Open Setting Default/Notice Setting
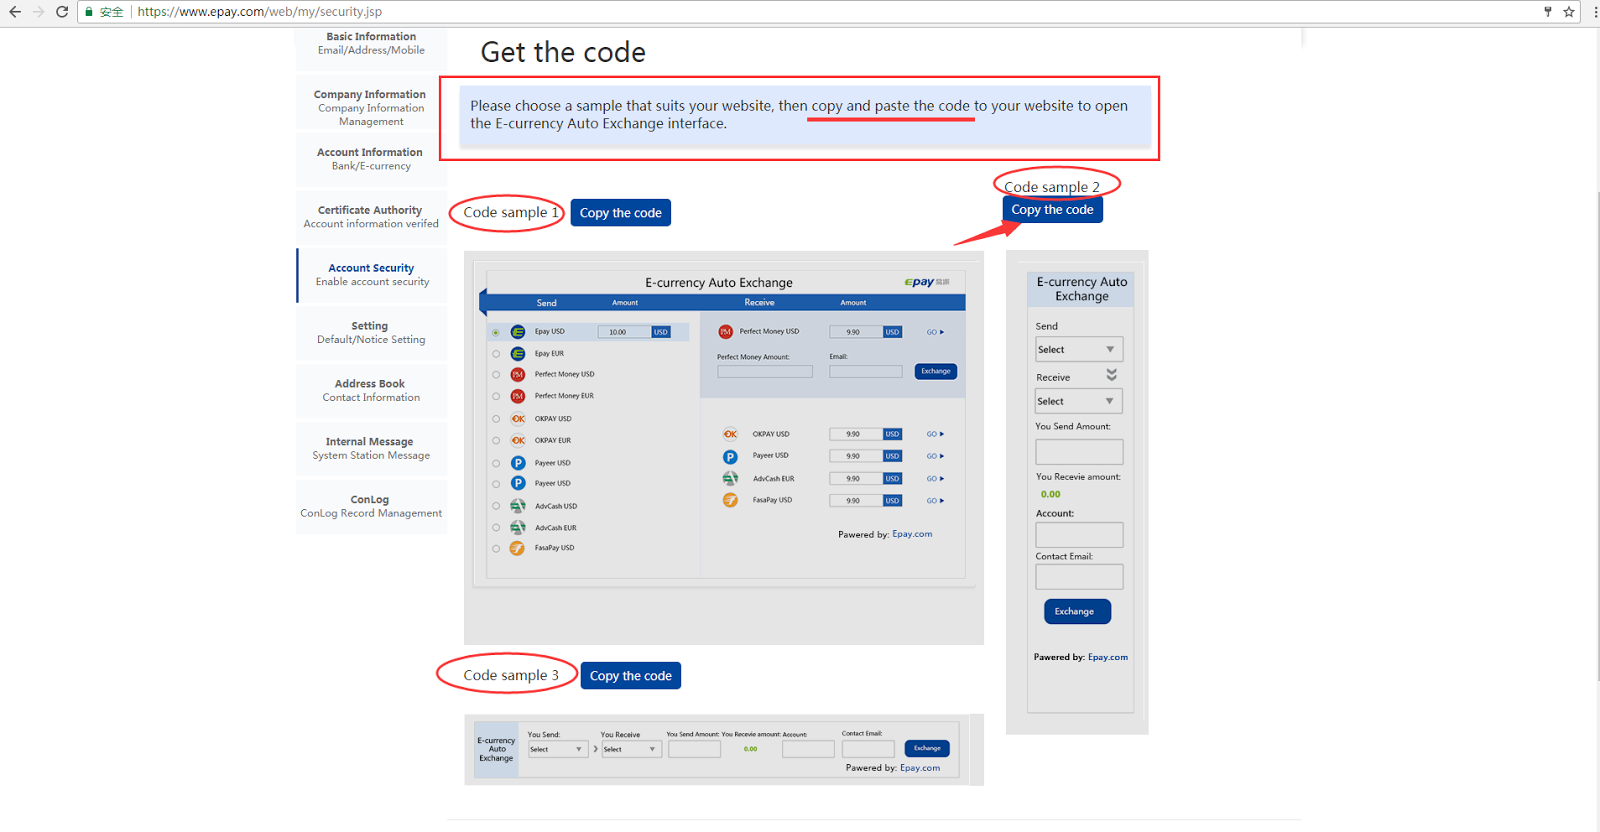1600x832 pixels. 371,333
